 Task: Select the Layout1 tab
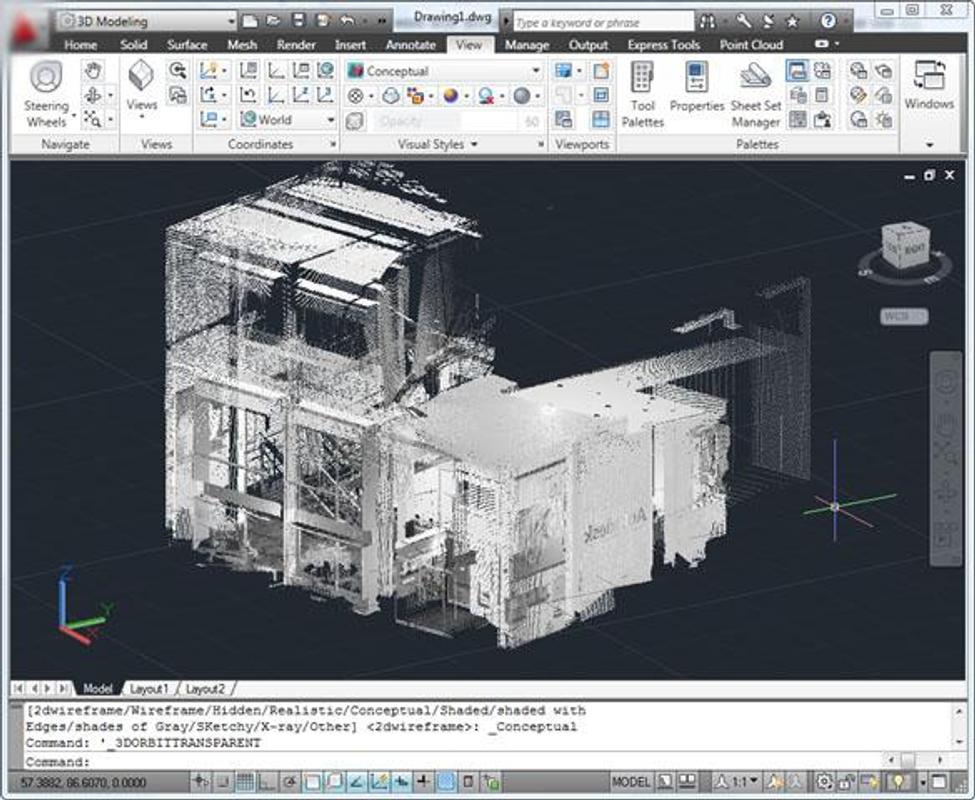click(x=149, y=689)
